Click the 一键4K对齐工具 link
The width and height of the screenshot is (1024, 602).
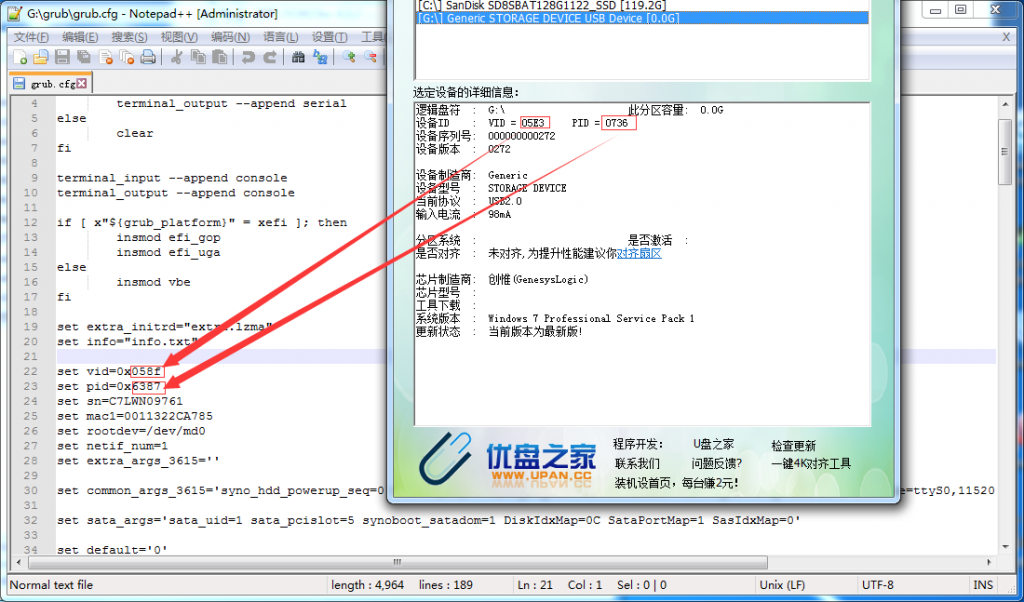coord(811,464)
